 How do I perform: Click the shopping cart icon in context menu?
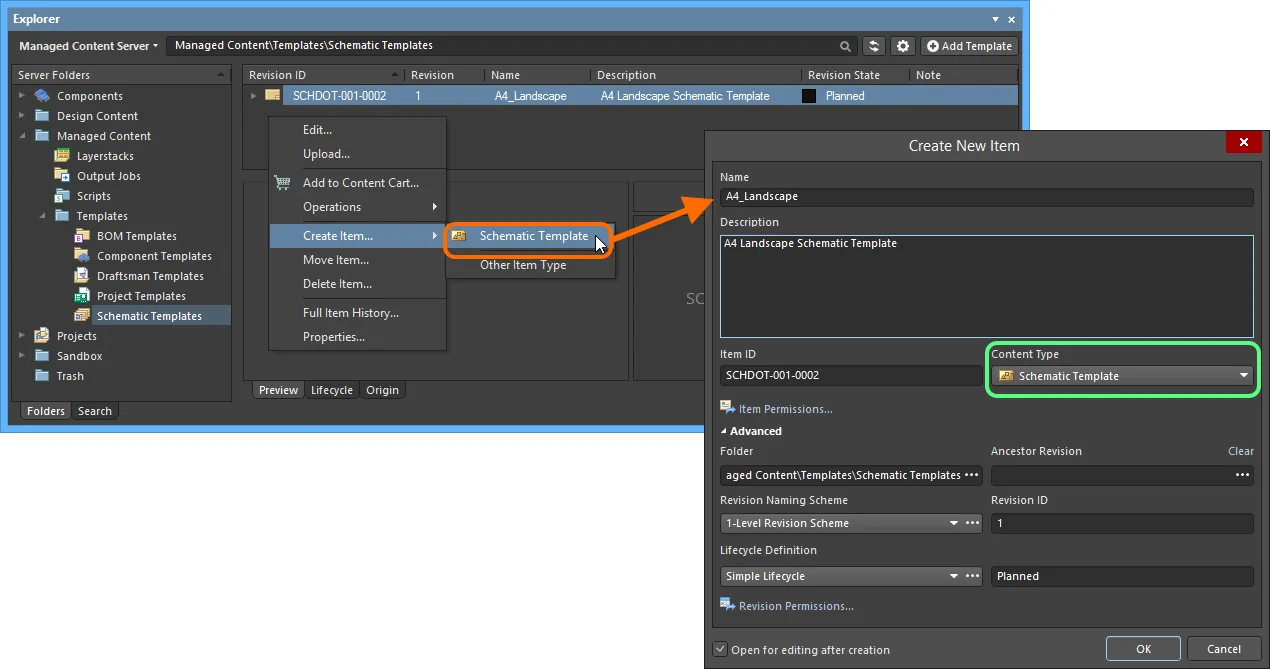click(x=283, y=183)
